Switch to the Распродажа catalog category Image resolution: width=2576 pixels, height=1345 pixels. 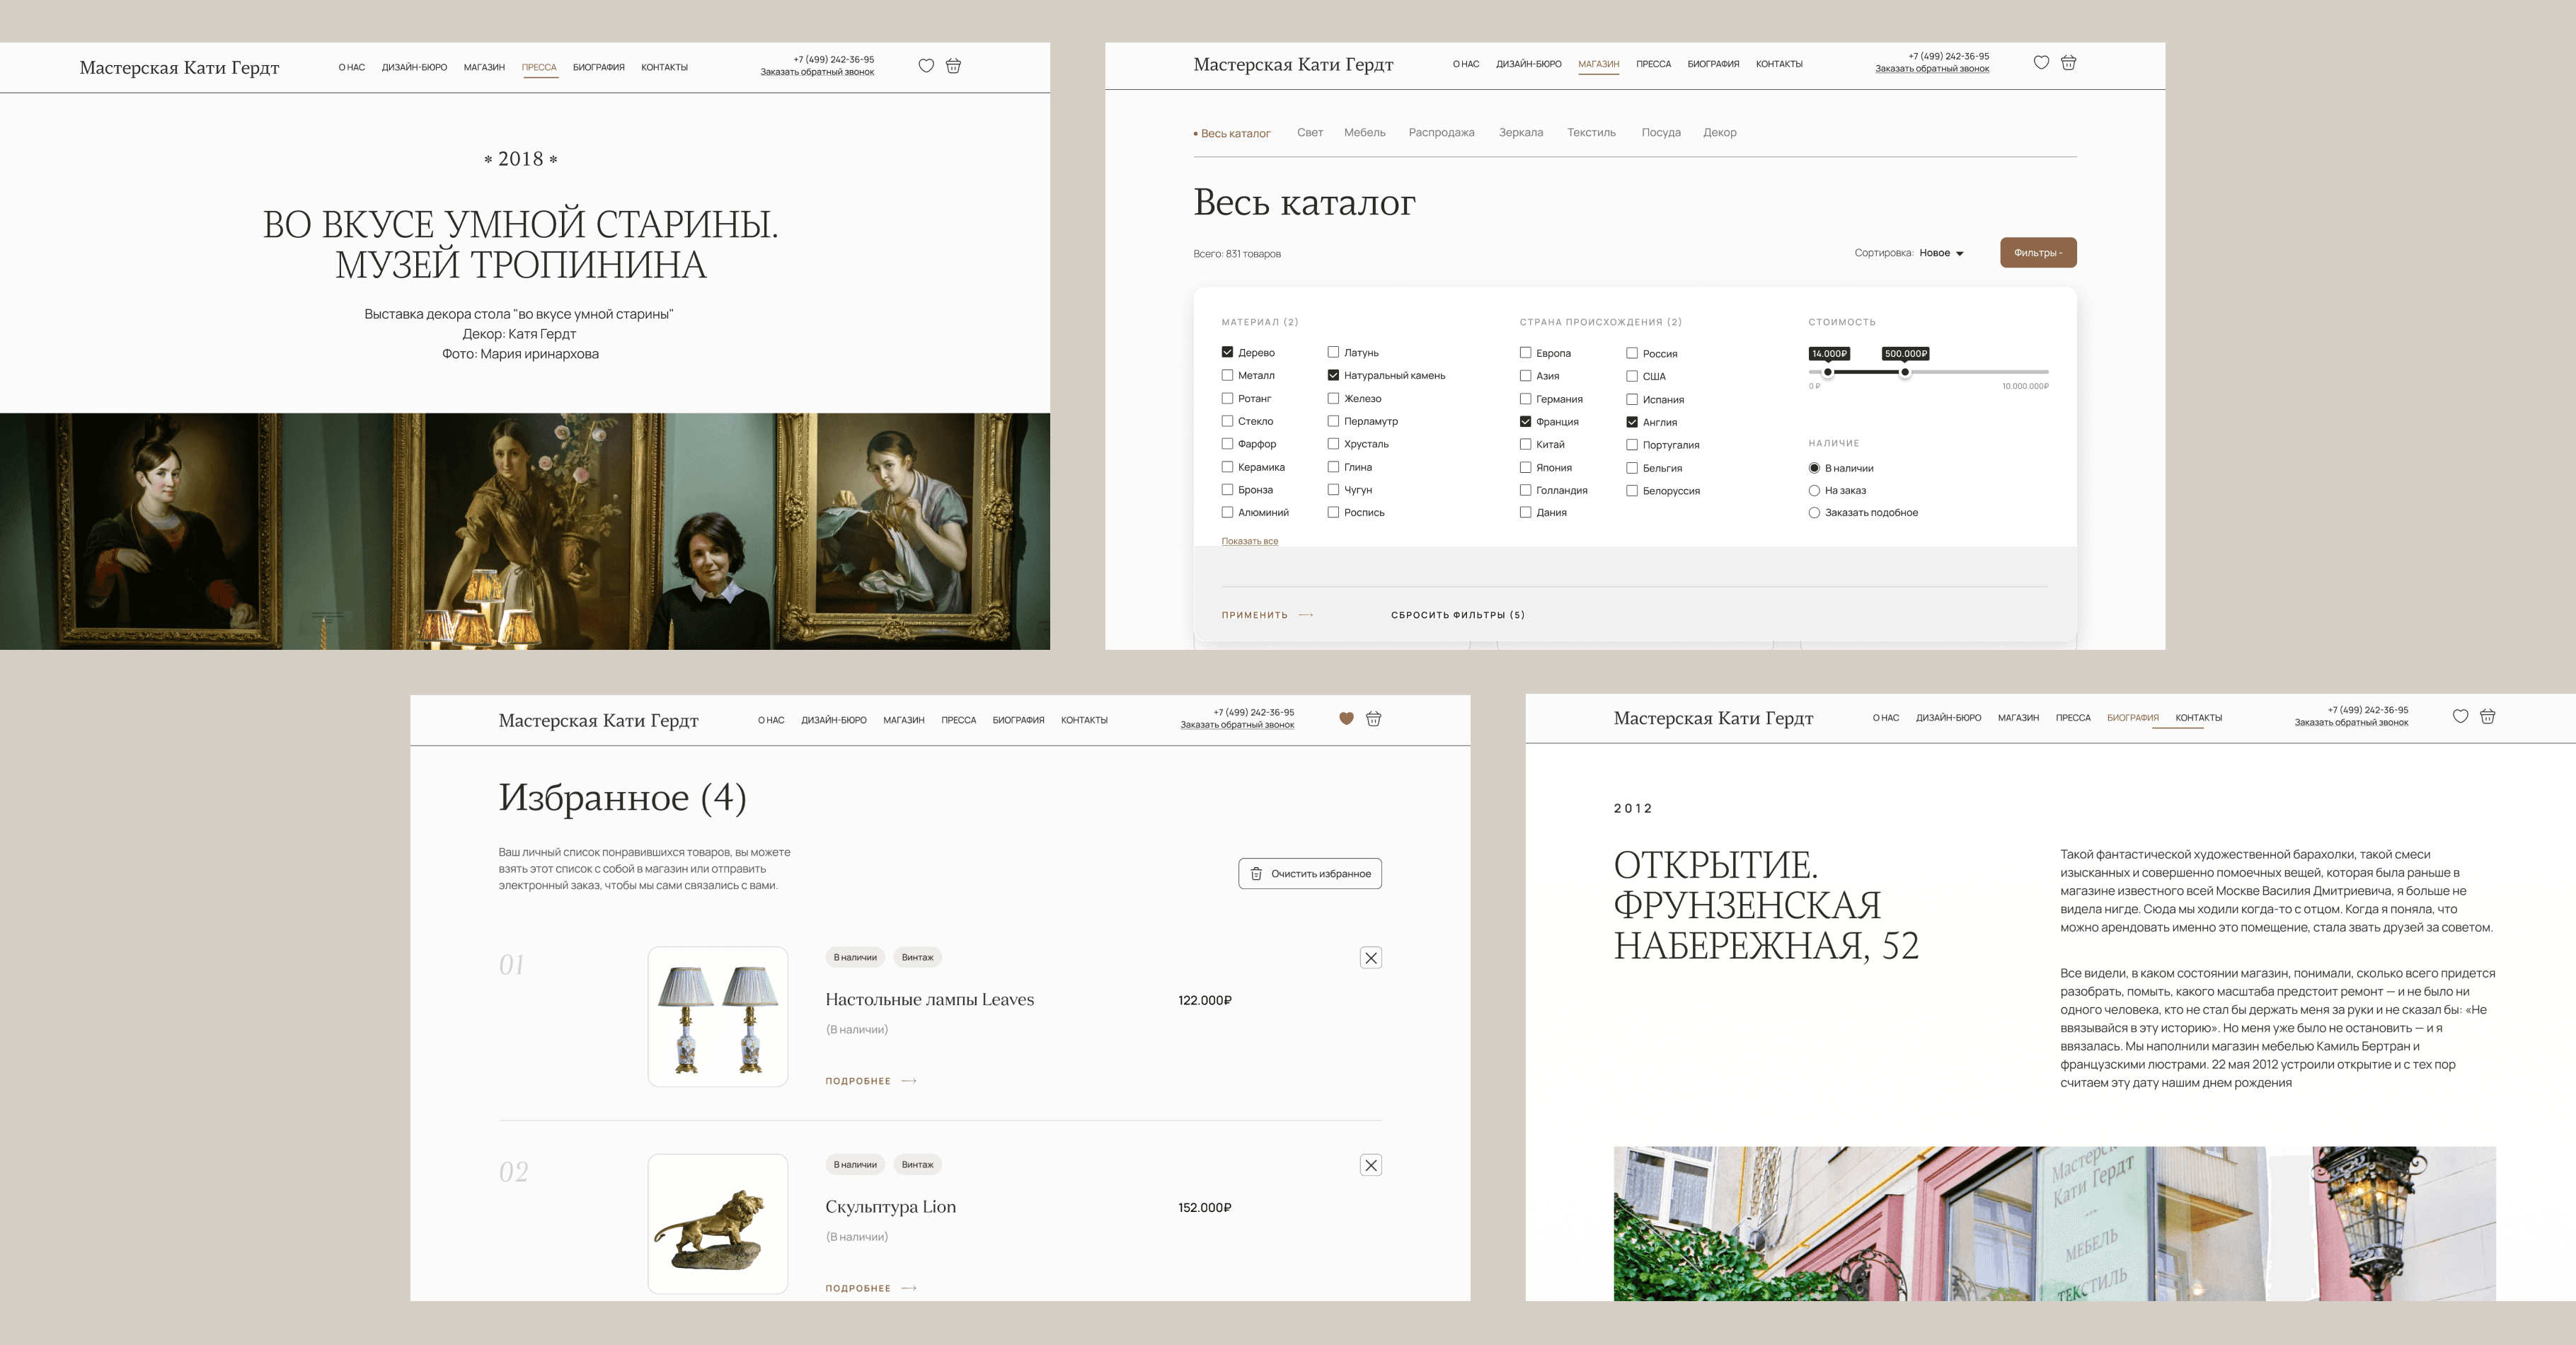coord(1441,132)
